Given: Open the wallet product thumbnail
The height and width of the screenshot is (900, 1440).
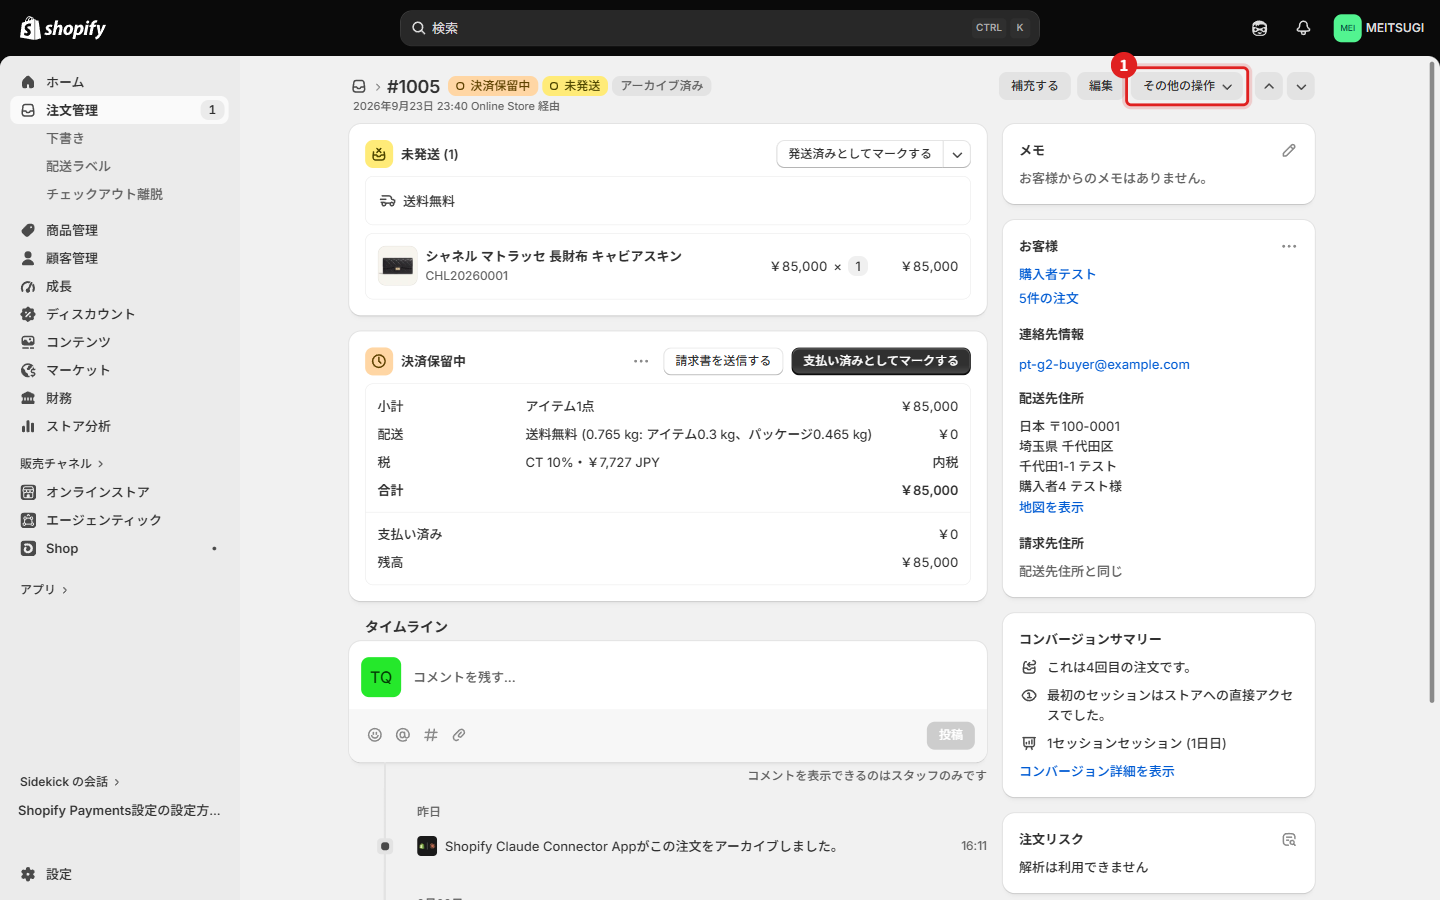Looking at the screenshot, I should [x=398, y=266].
